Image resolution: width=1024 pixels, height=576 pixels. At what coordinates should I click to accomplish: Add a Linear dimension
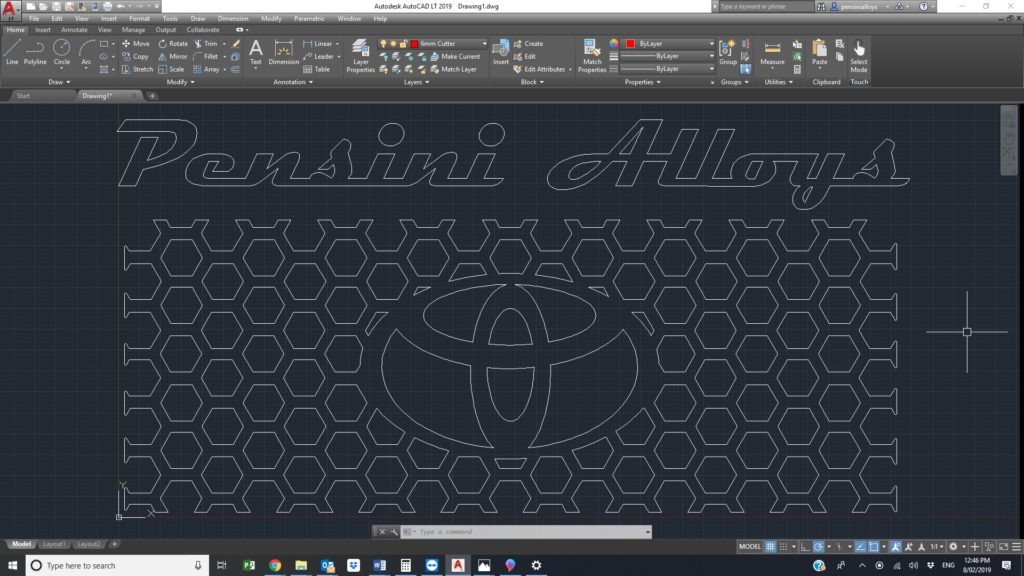click(317, 44)
